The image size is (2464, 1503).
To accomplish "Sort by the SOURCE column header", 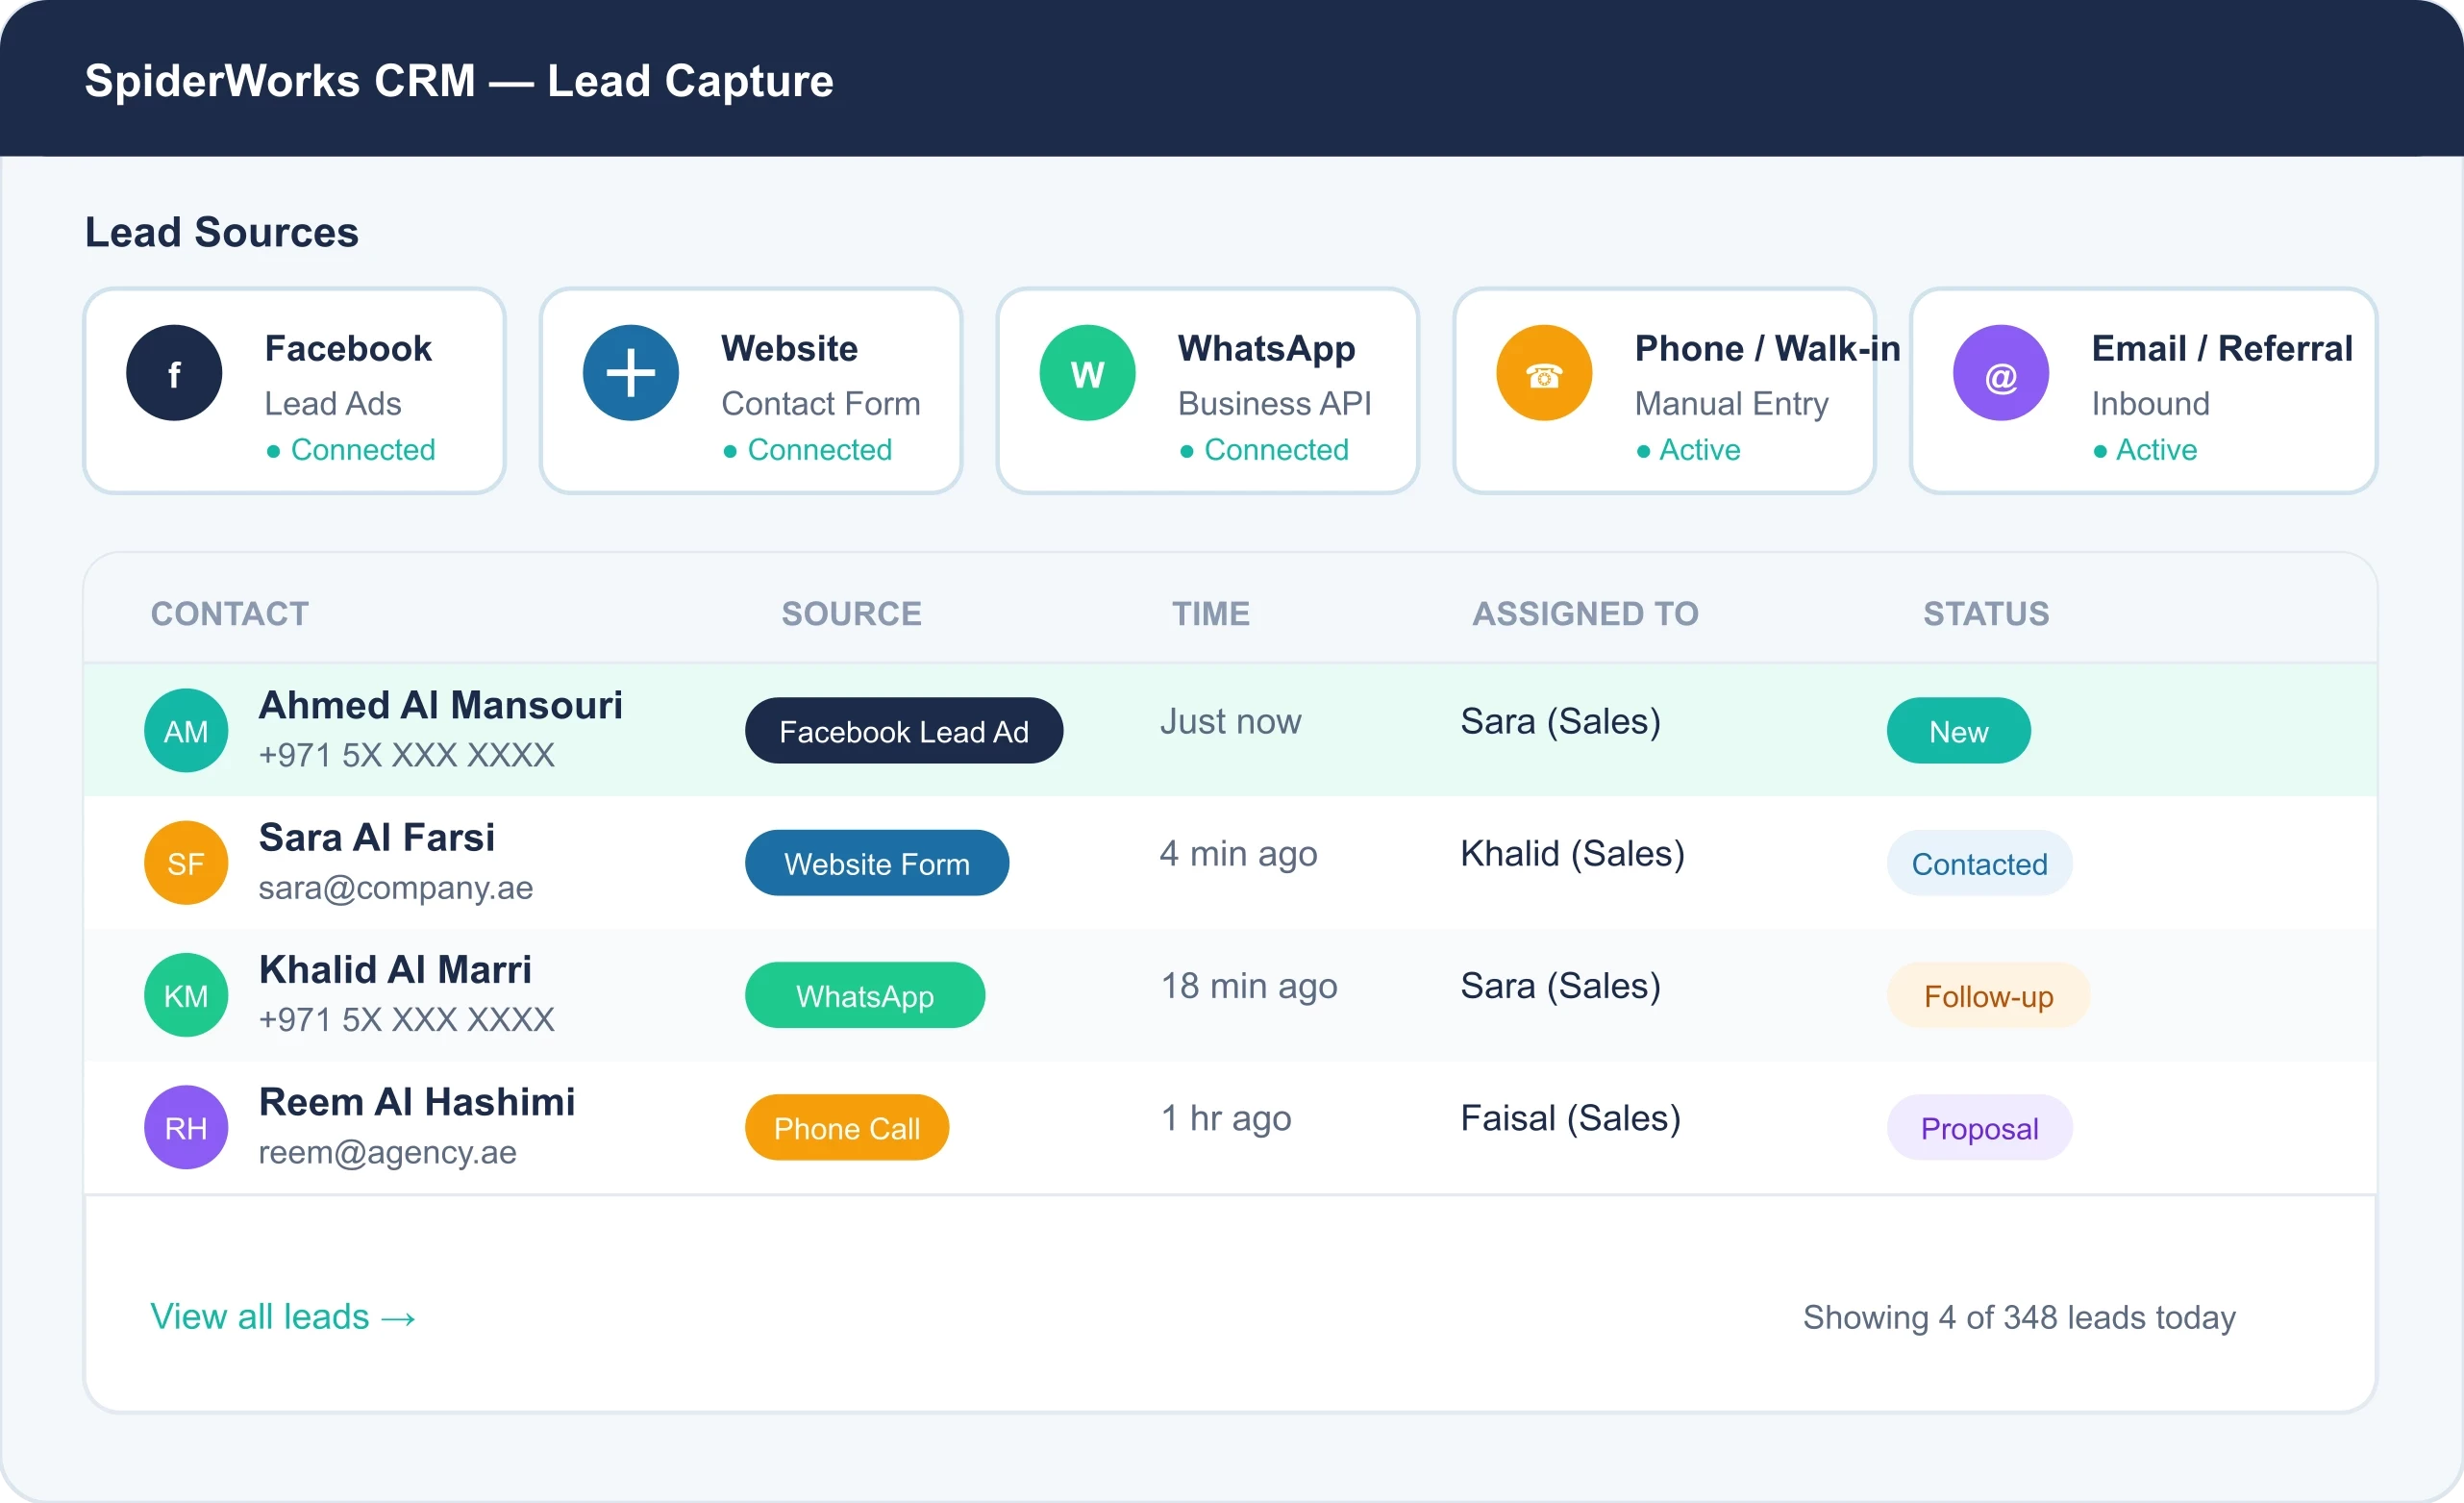I will pos(851,613).
